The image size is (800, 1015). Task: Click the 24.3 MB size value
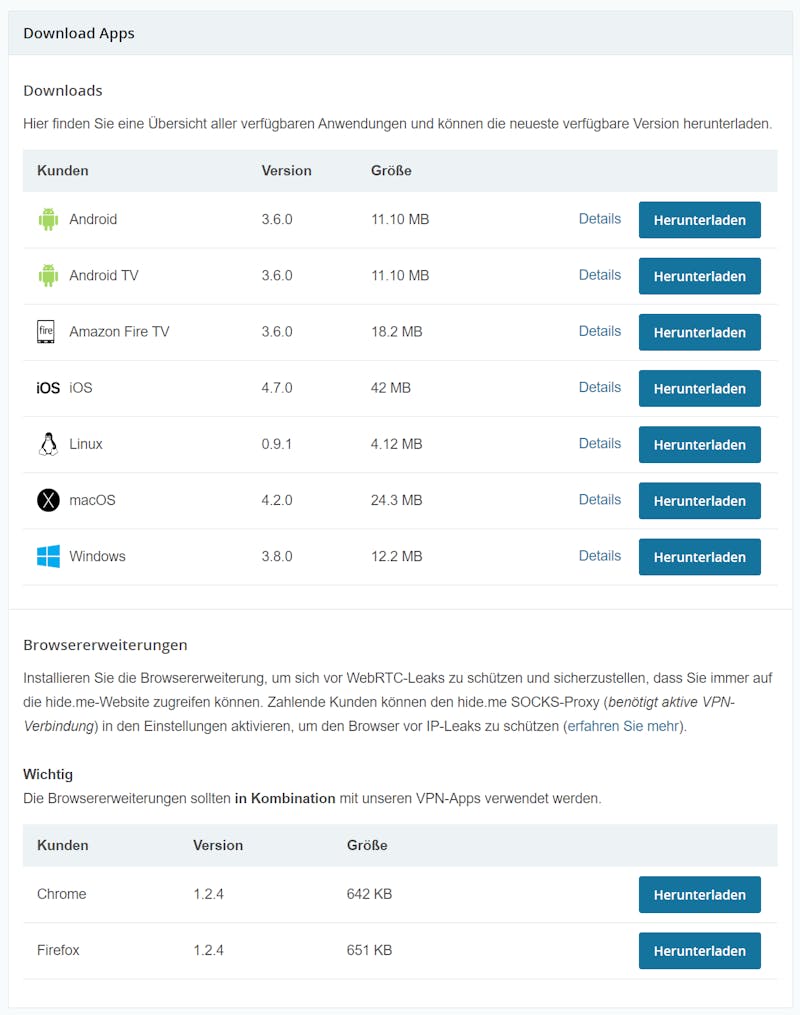(x=396, y=500)
